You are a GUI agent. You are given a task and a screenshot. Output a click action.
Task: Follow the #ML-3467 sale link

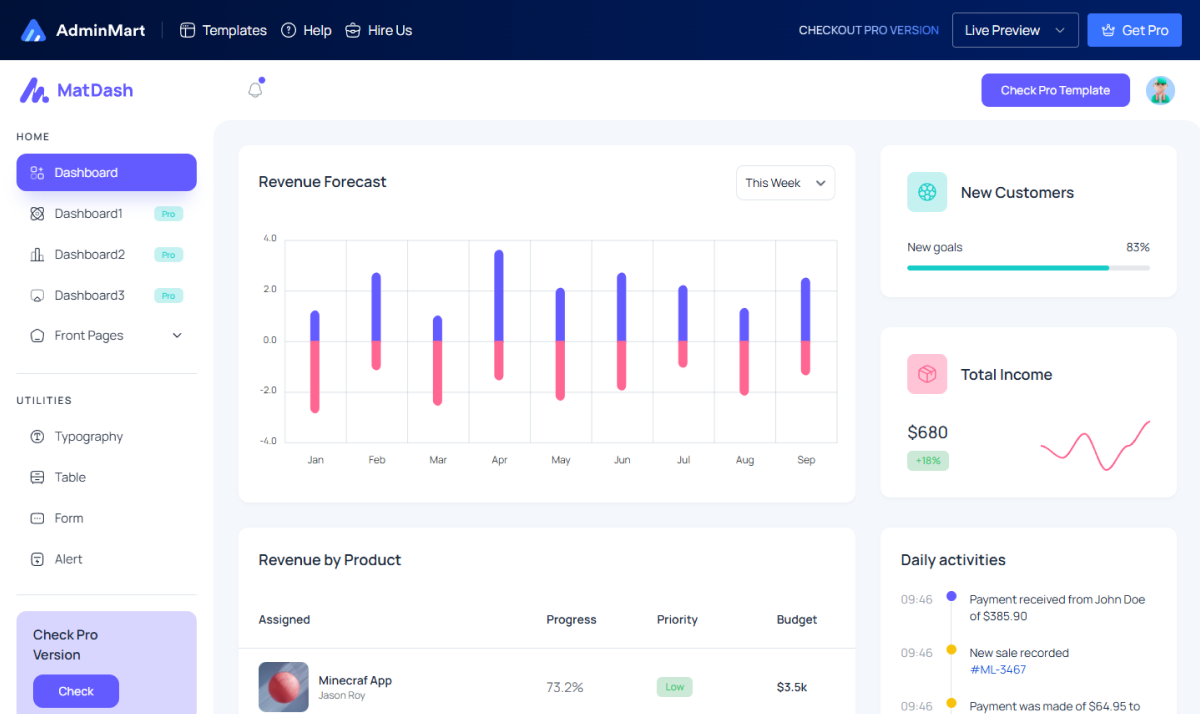tap(998, 670)
